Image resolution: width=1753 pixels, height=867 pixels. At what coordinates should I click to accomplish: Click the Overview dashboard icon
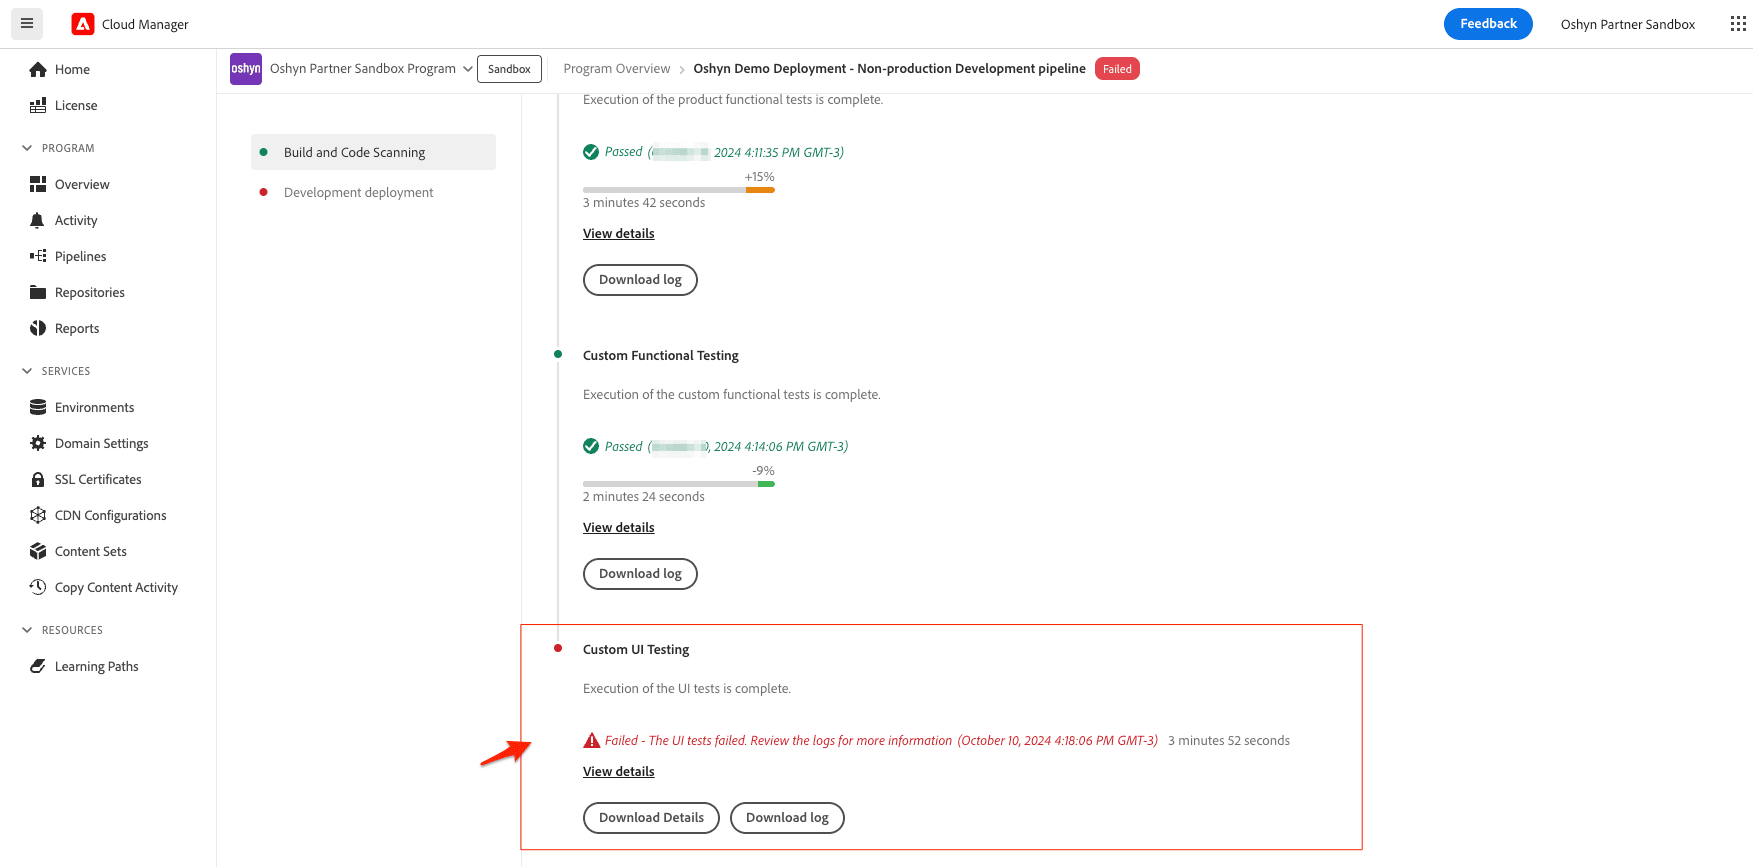click(38, 184)
